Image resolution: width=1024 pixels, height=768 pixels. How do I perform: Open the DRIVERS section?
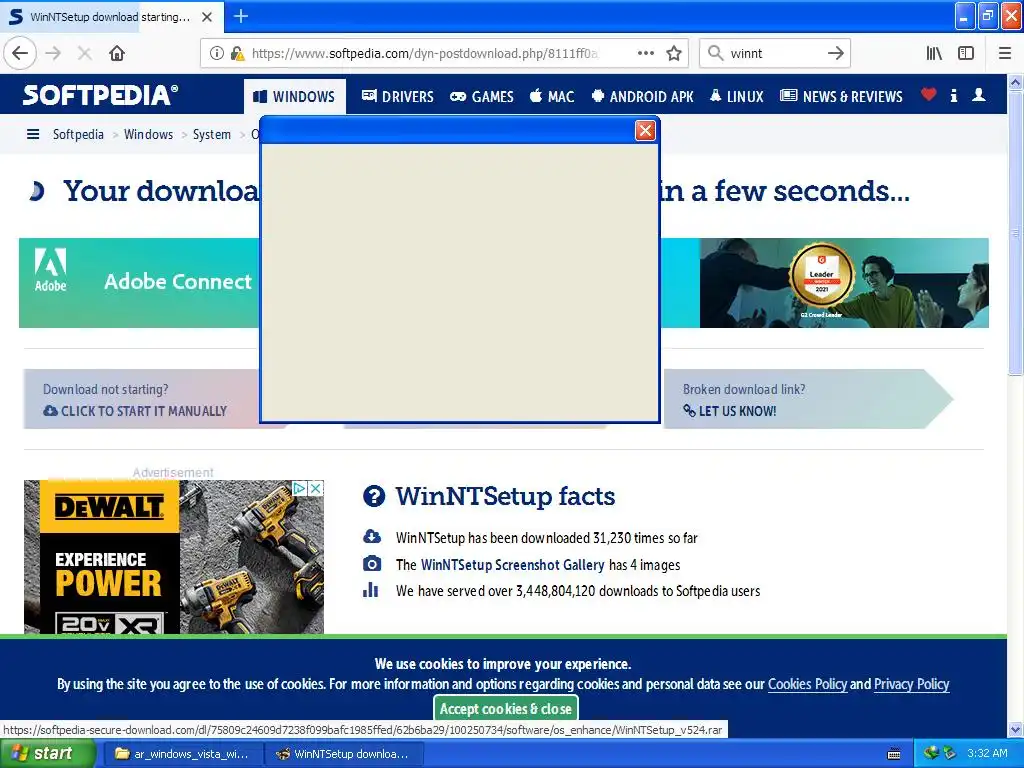click(398, 97)
